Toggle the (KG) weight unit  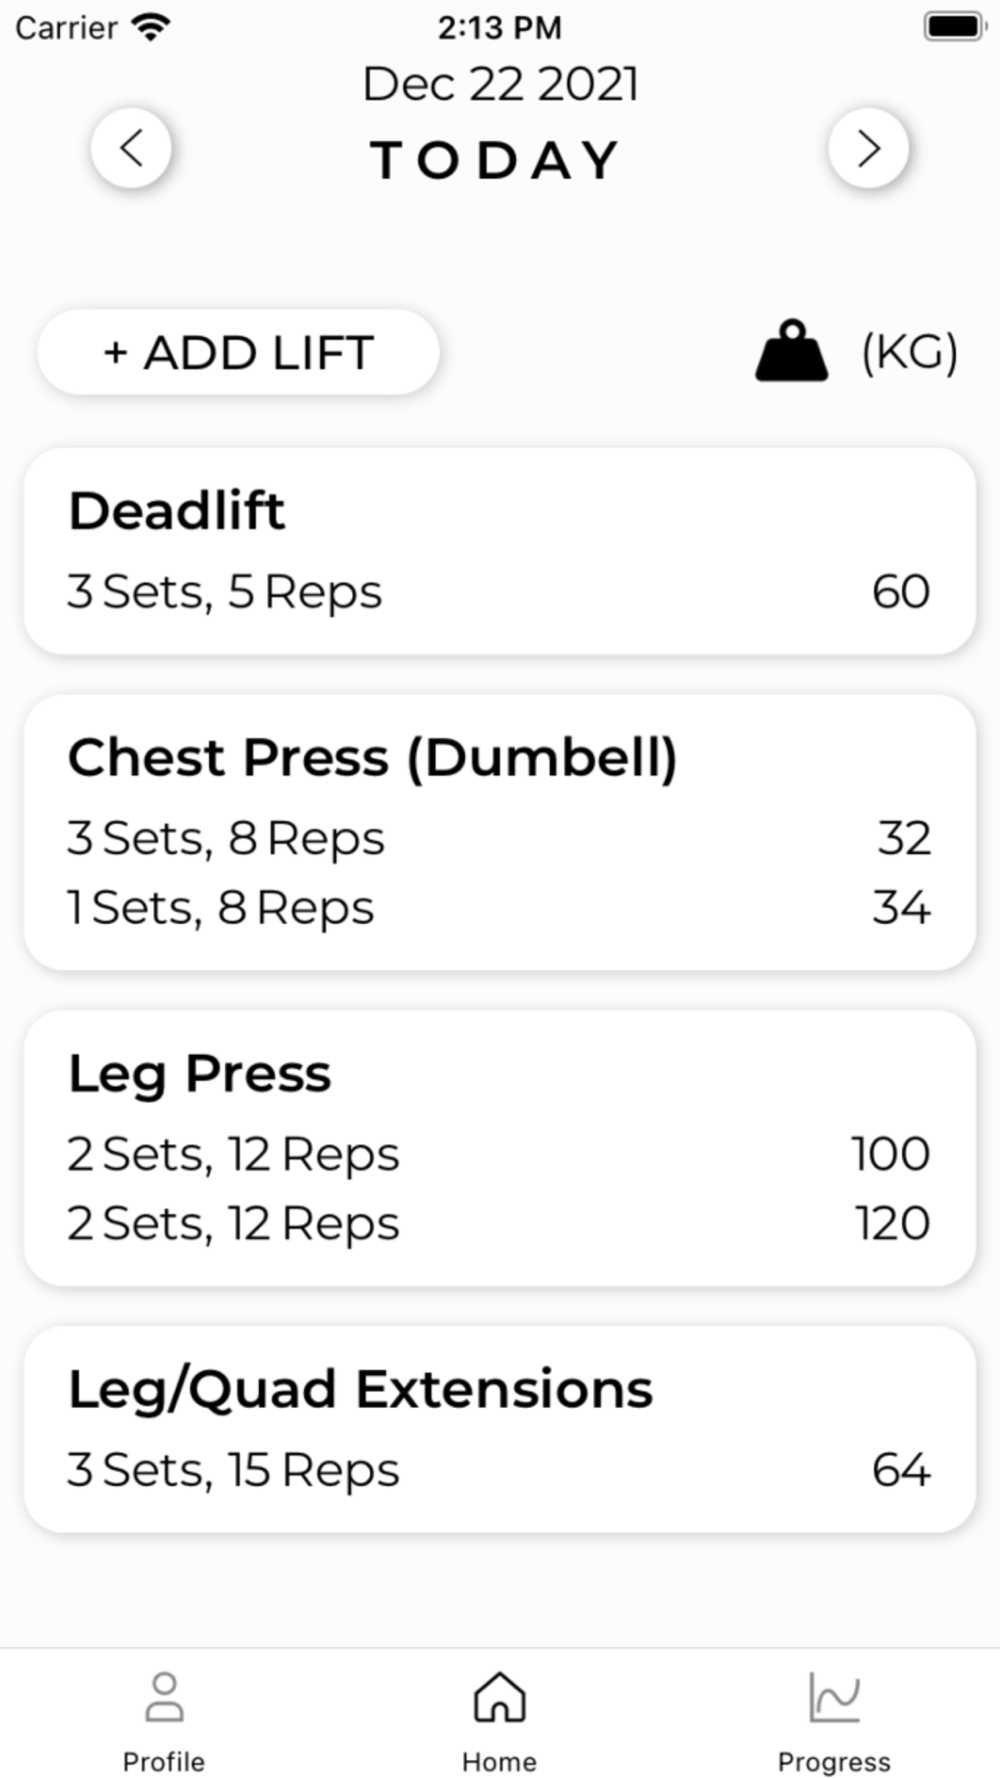coord(909,352)
